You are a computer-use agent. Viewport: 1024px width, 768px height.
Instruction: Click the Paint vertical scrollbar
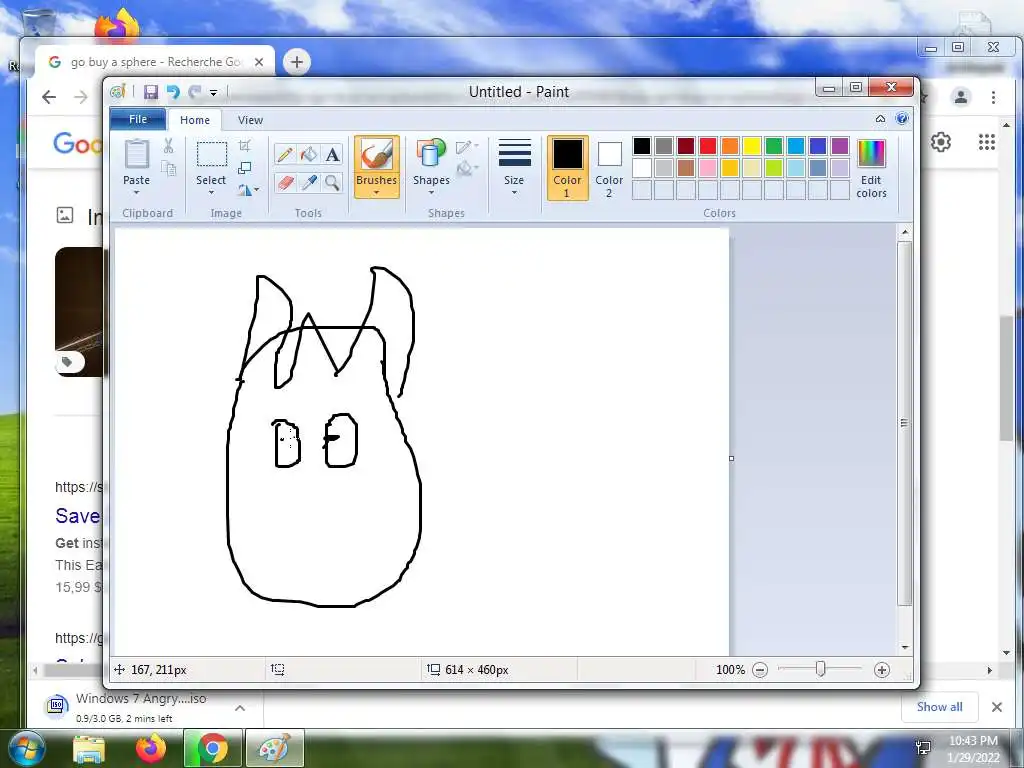(x=904, y=424)
